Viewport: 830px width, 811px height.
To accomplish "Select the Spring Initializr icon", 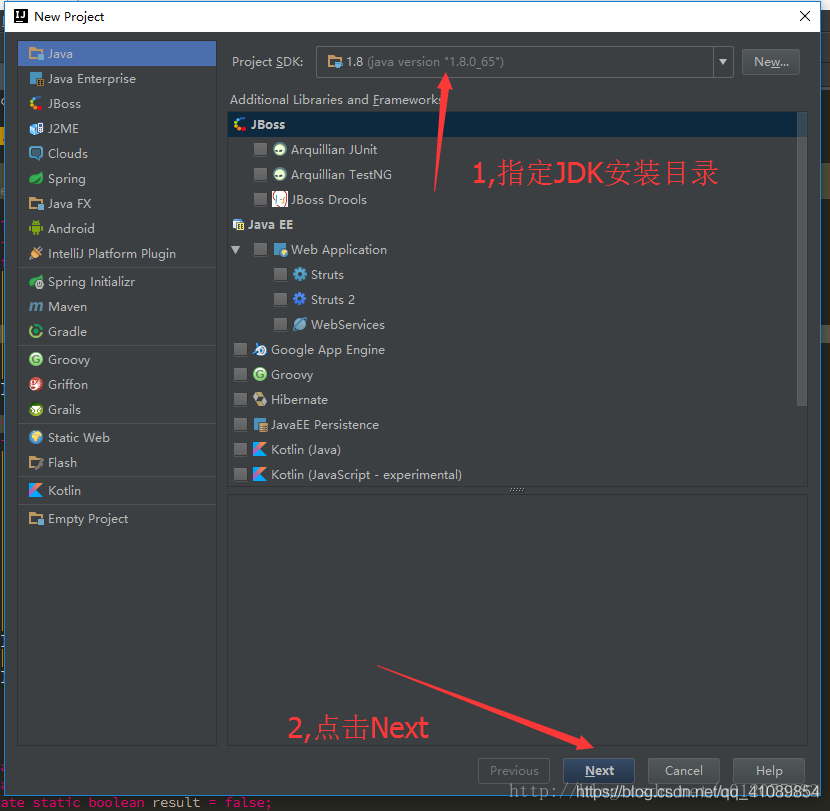I will (36, 282).
